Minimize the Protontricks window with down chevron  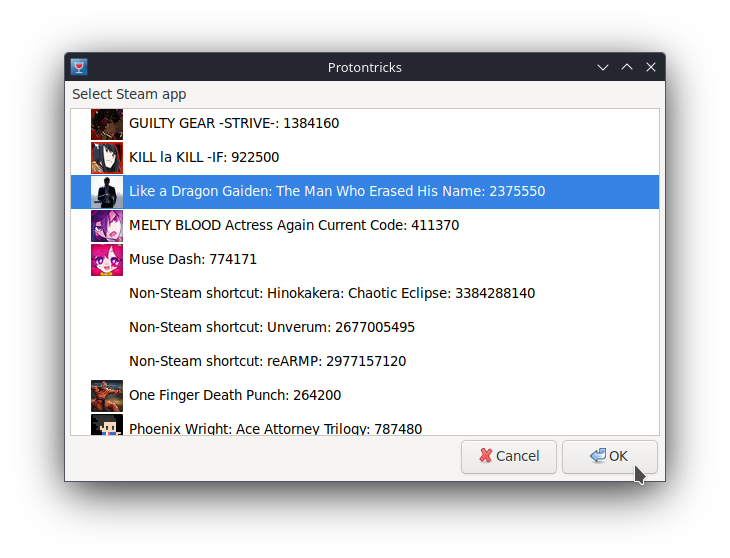pos(603,67)
